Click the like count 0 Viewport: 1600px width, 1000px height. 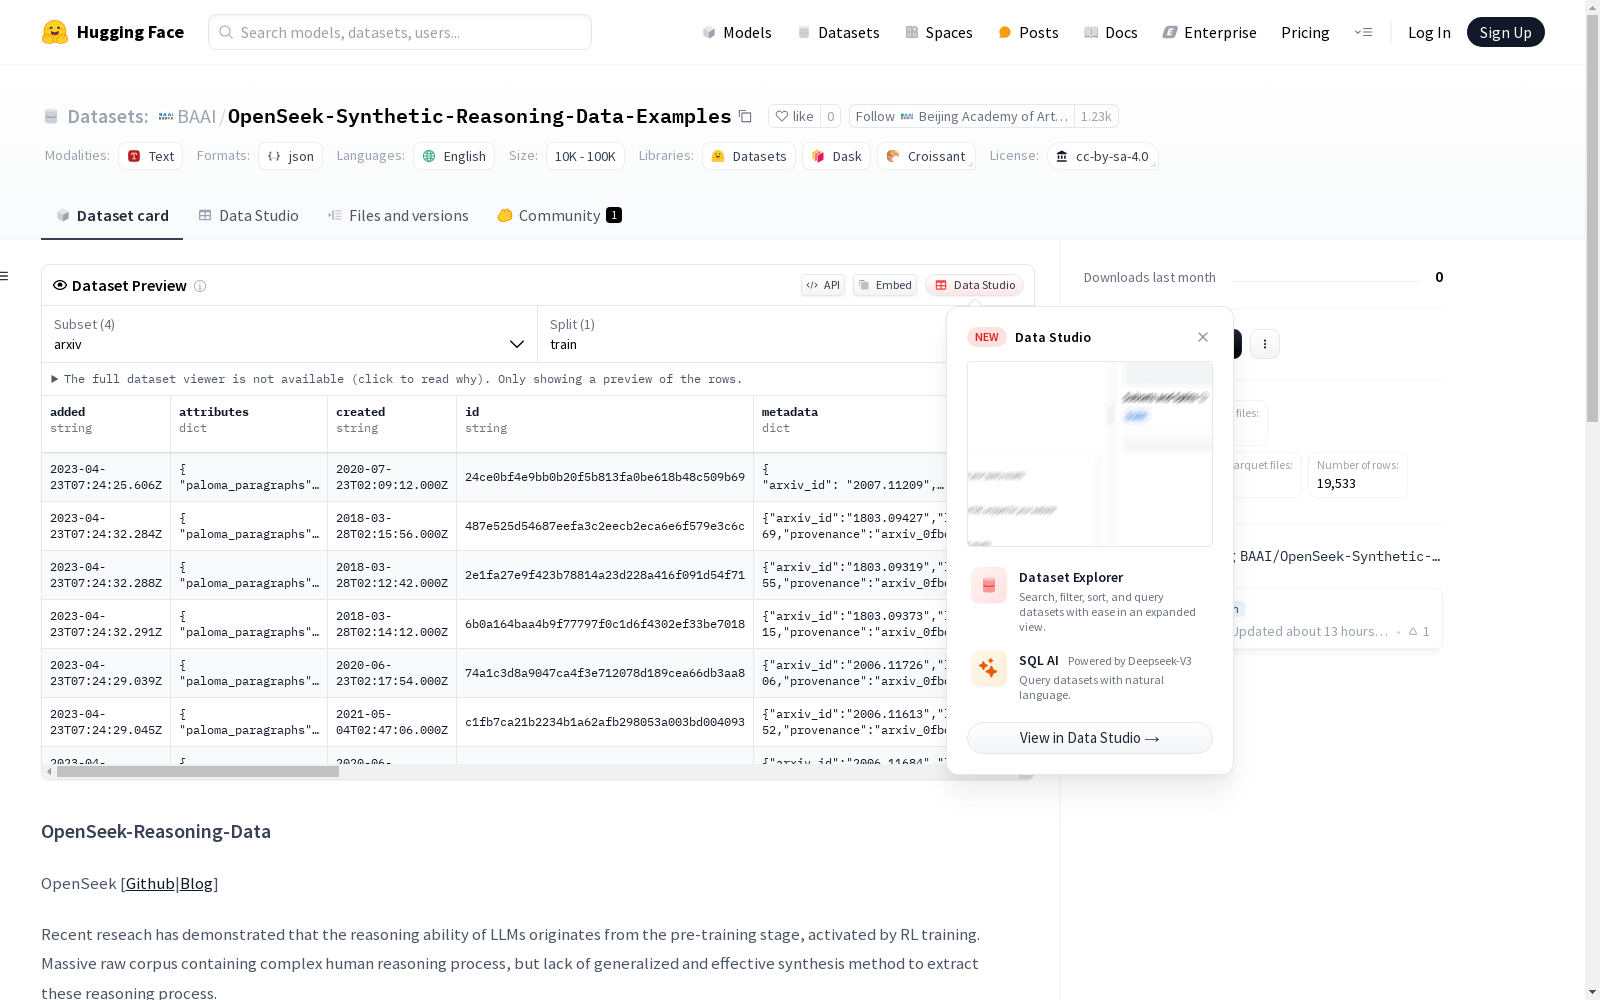coord(830,116)
